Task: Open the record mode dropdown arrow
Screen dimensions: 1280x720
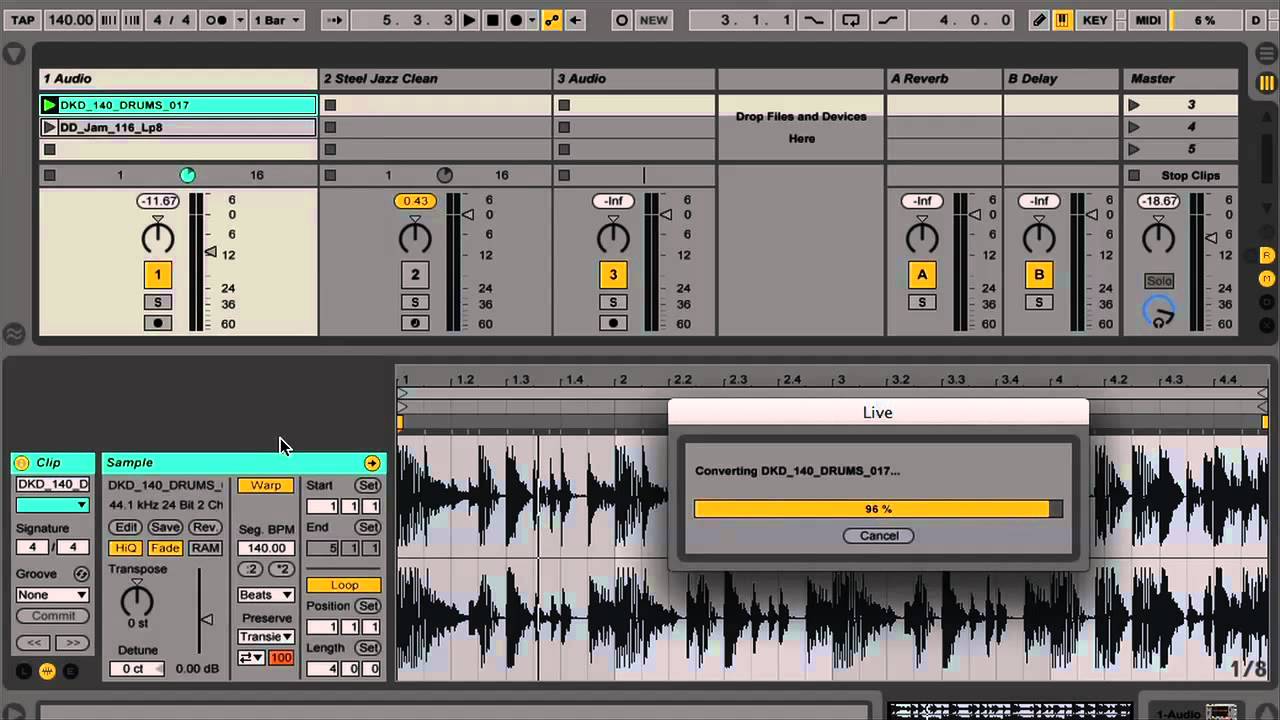Action: tap(533, 20)
